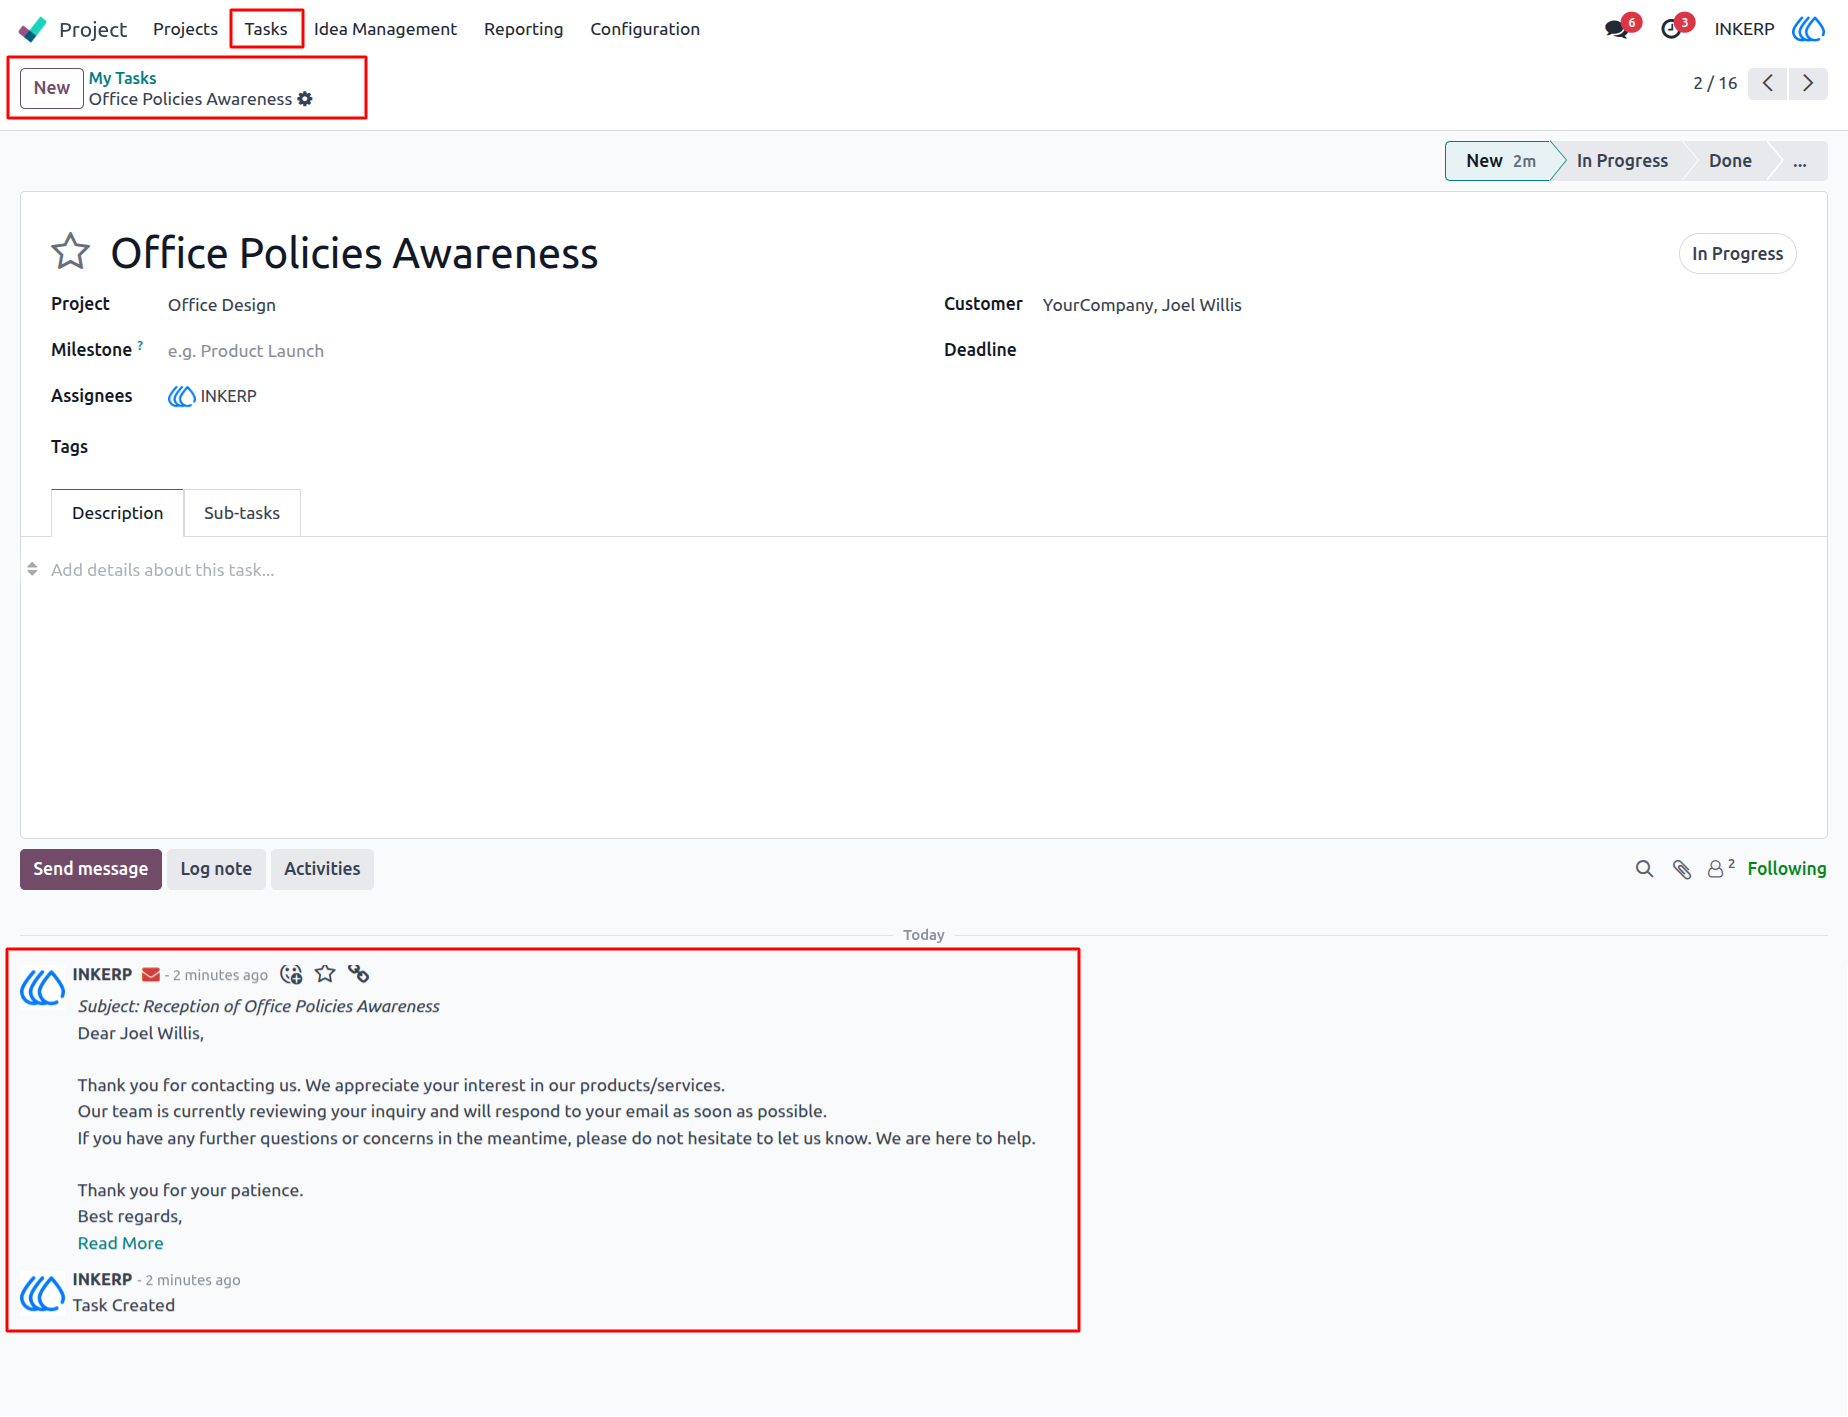Toggle the Following subscription
Viewport: 1848px width, 1417px height.
1786,869
